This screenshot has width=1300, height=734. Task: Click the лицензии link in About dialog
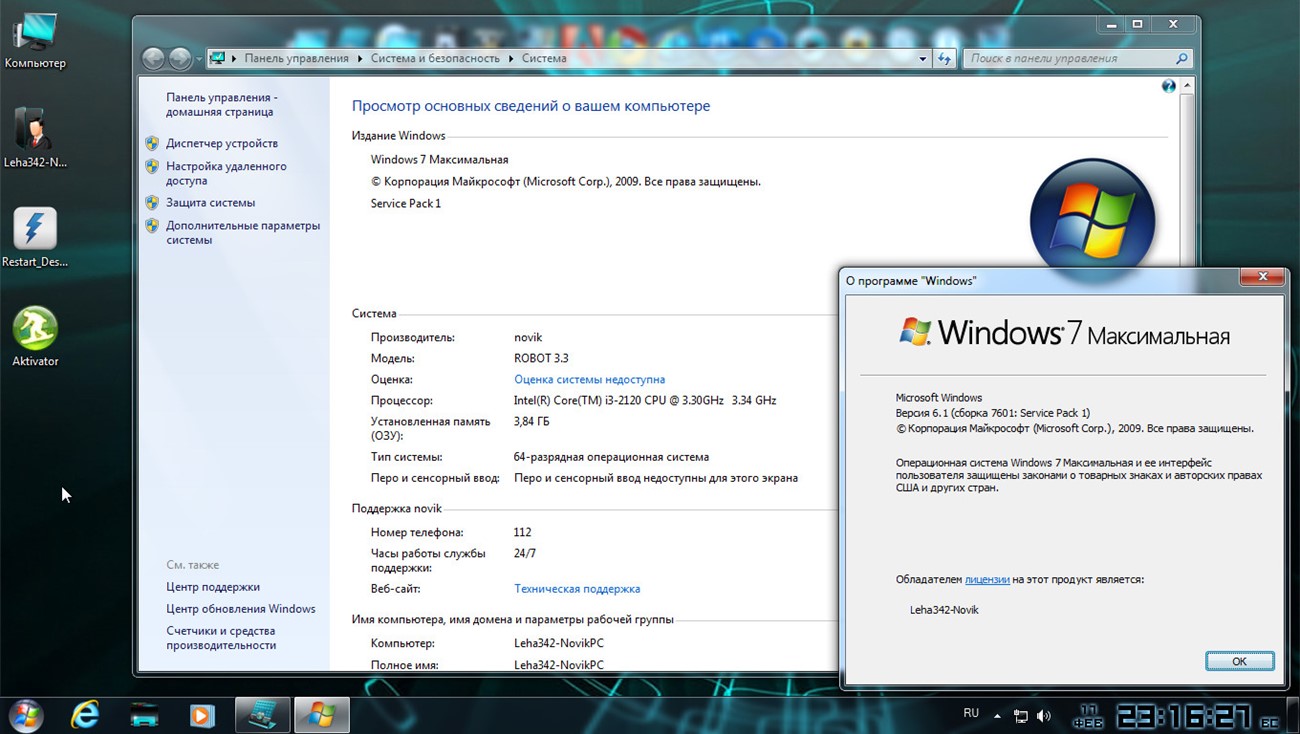(987, 580)
